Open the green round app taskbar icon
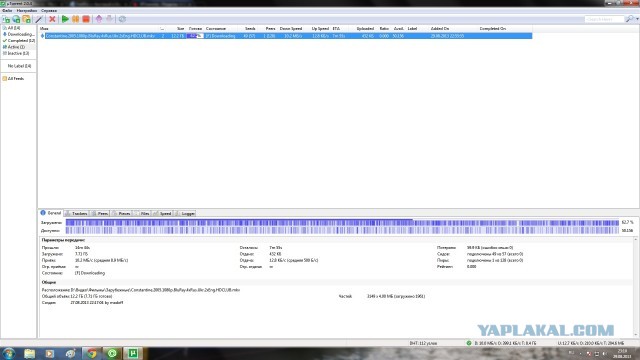The width and height of the screenshot is (640, 360). pyautogui.click(x=112, y=353)
